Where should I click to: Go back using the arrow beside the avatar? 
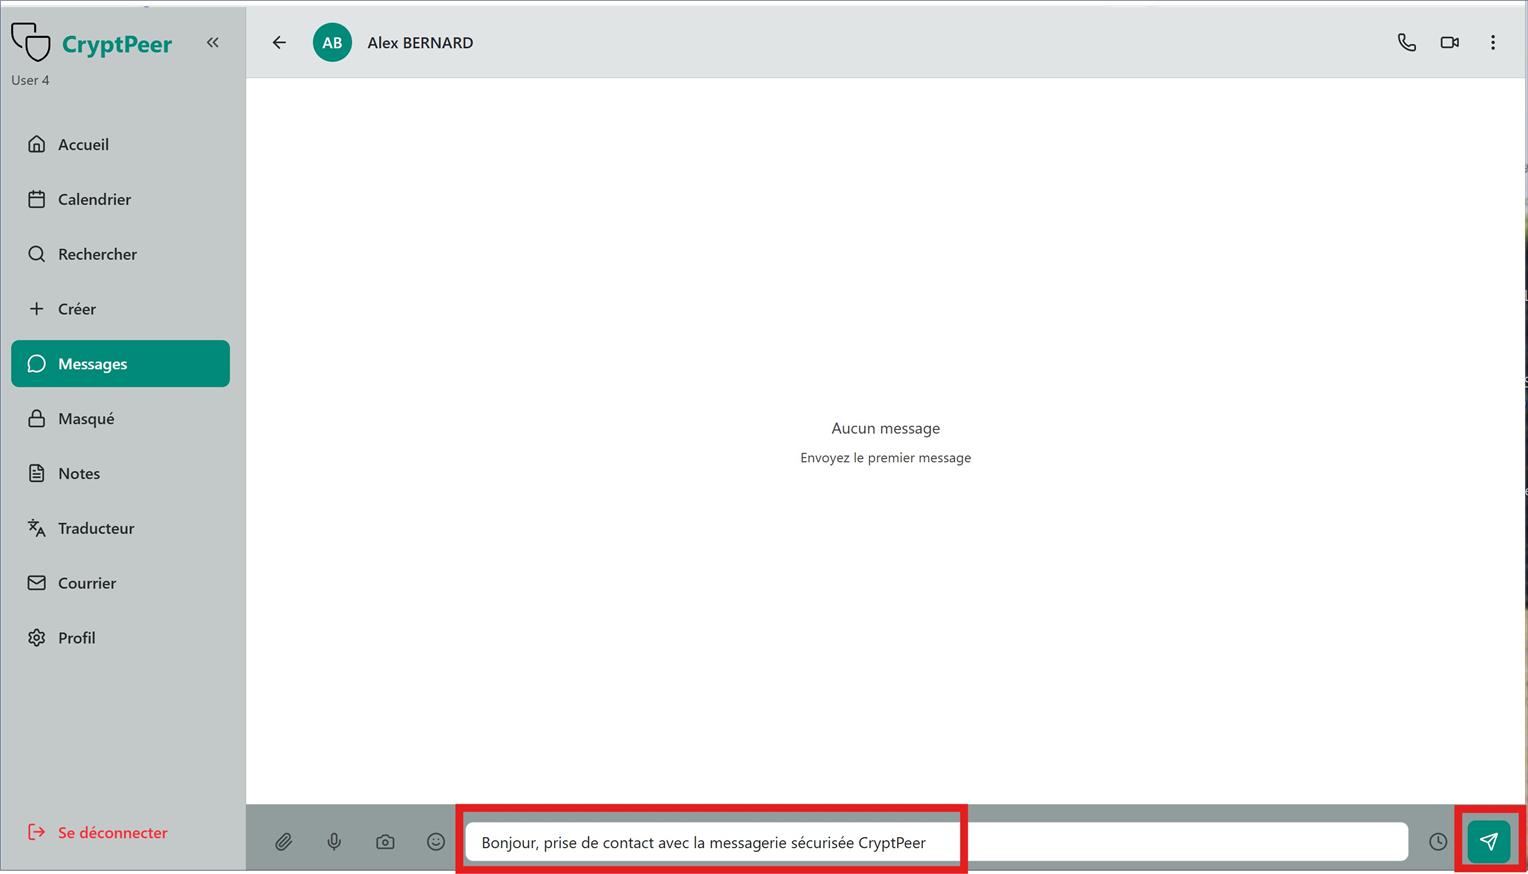tap(279, 43)
